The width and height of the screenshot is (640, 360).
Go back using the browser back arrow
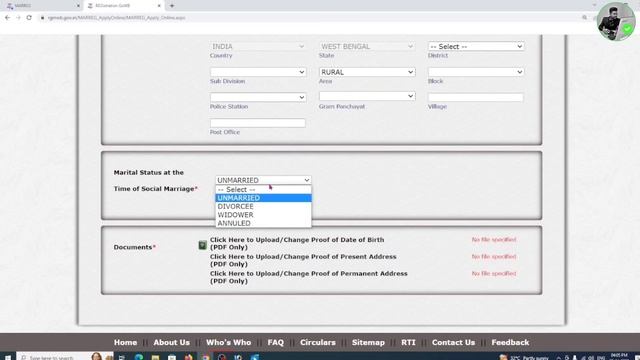click(7, 18)
